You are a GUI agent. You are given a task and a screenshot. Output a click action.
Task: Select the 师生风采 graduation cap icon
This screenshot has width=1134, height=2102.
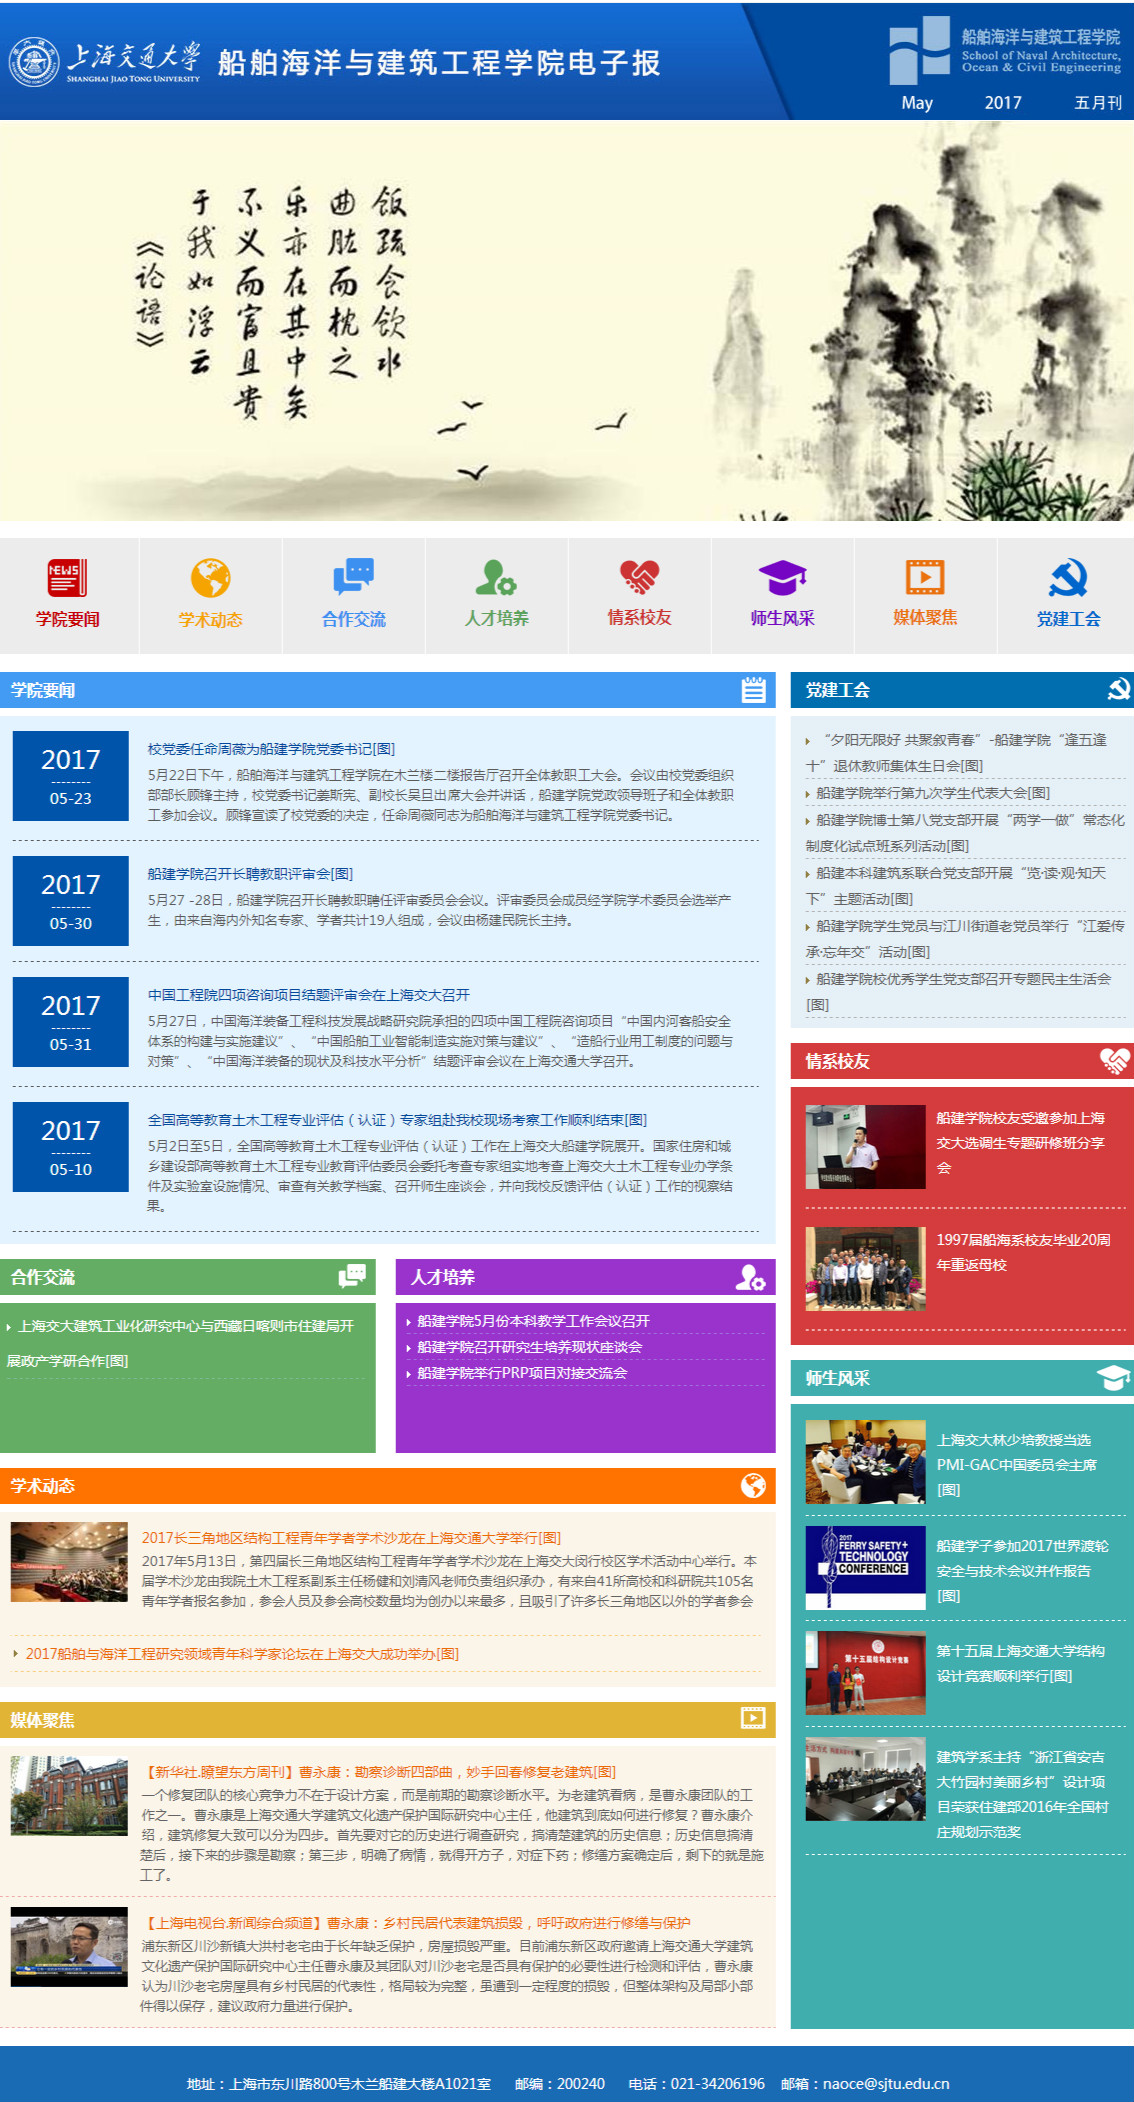(782, 578)
